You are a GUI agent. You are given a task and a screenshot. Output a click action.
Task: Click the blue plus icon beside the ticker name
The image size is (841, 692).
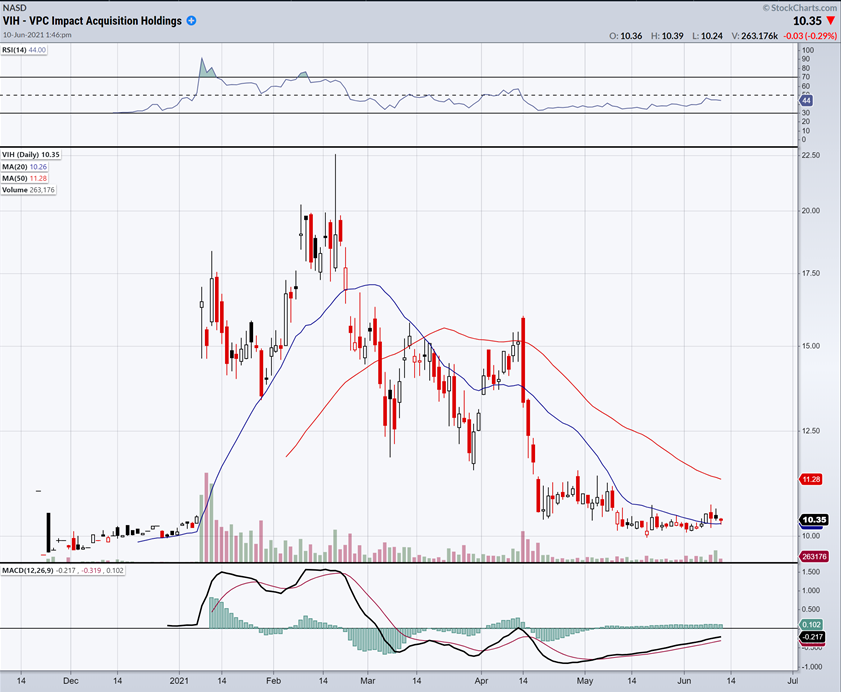[191, 21]
